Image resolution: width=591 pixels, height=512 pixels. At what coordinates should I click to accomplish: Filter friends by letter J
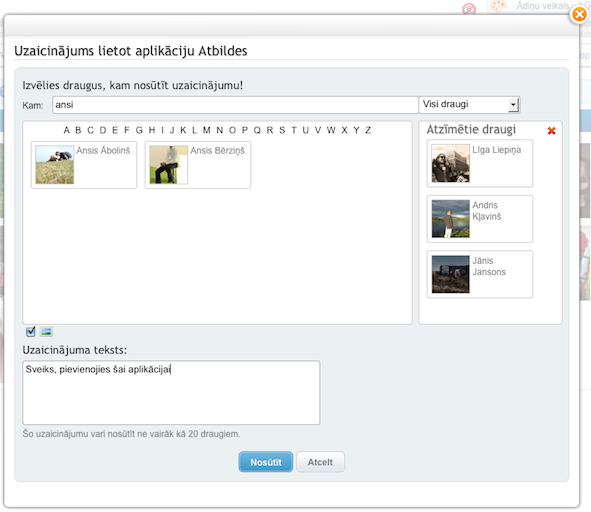click(x=172, y=130)
